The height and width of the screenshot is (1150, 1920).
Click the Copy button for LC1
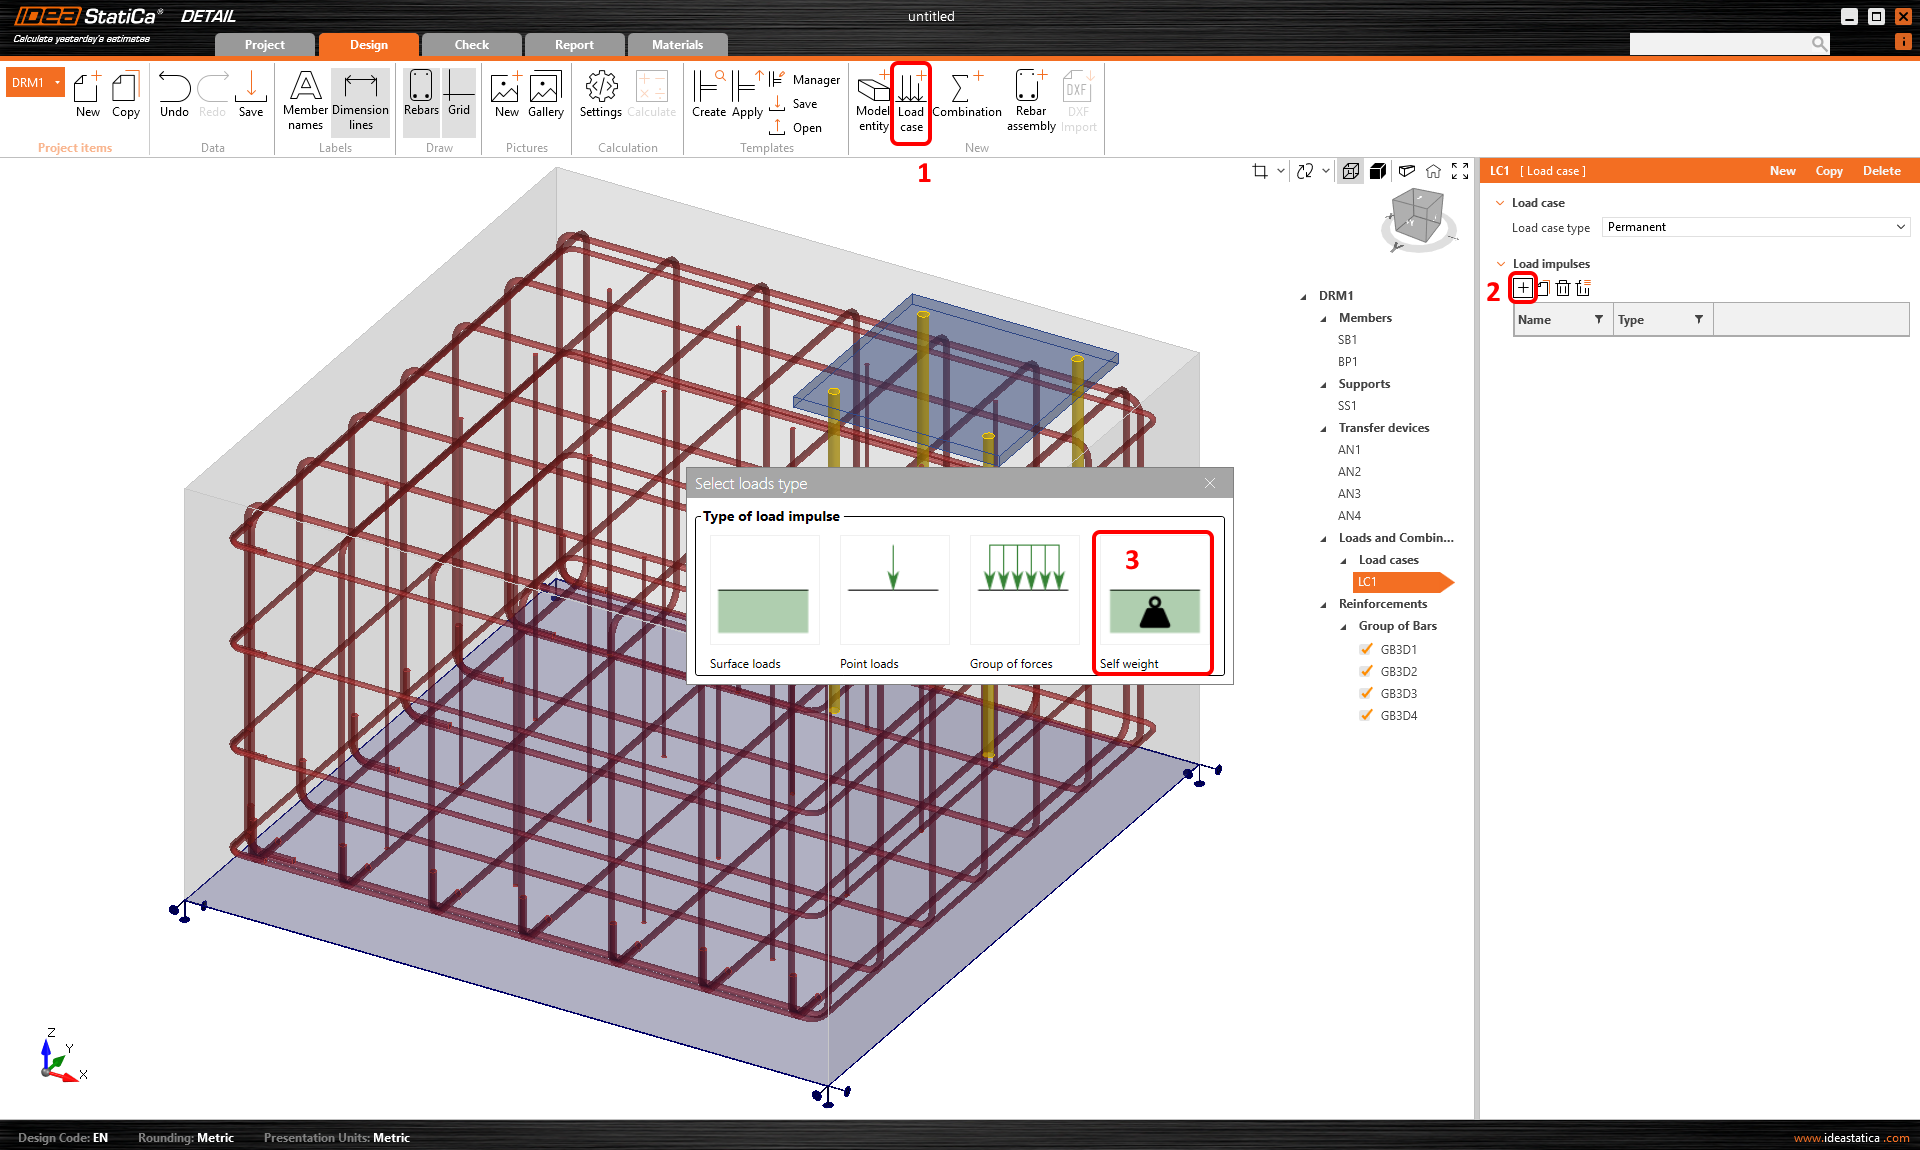(x=1828, y=170)
